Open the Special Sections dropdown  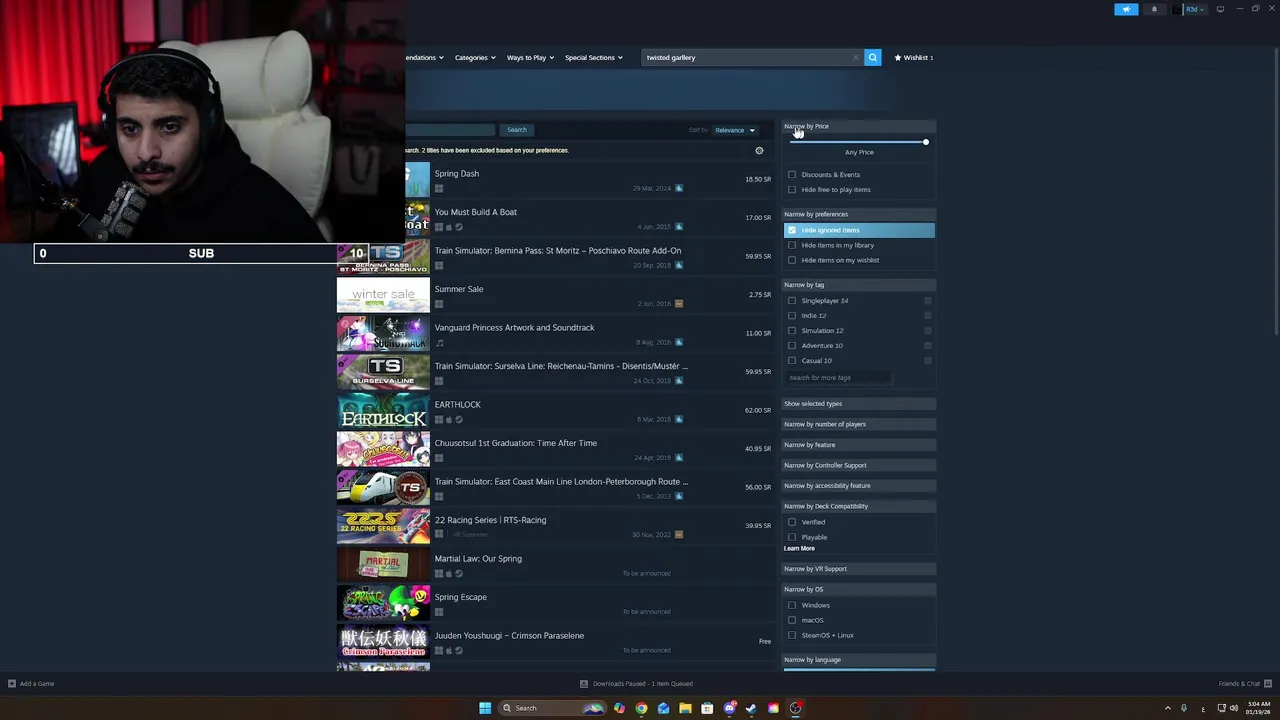594,58
